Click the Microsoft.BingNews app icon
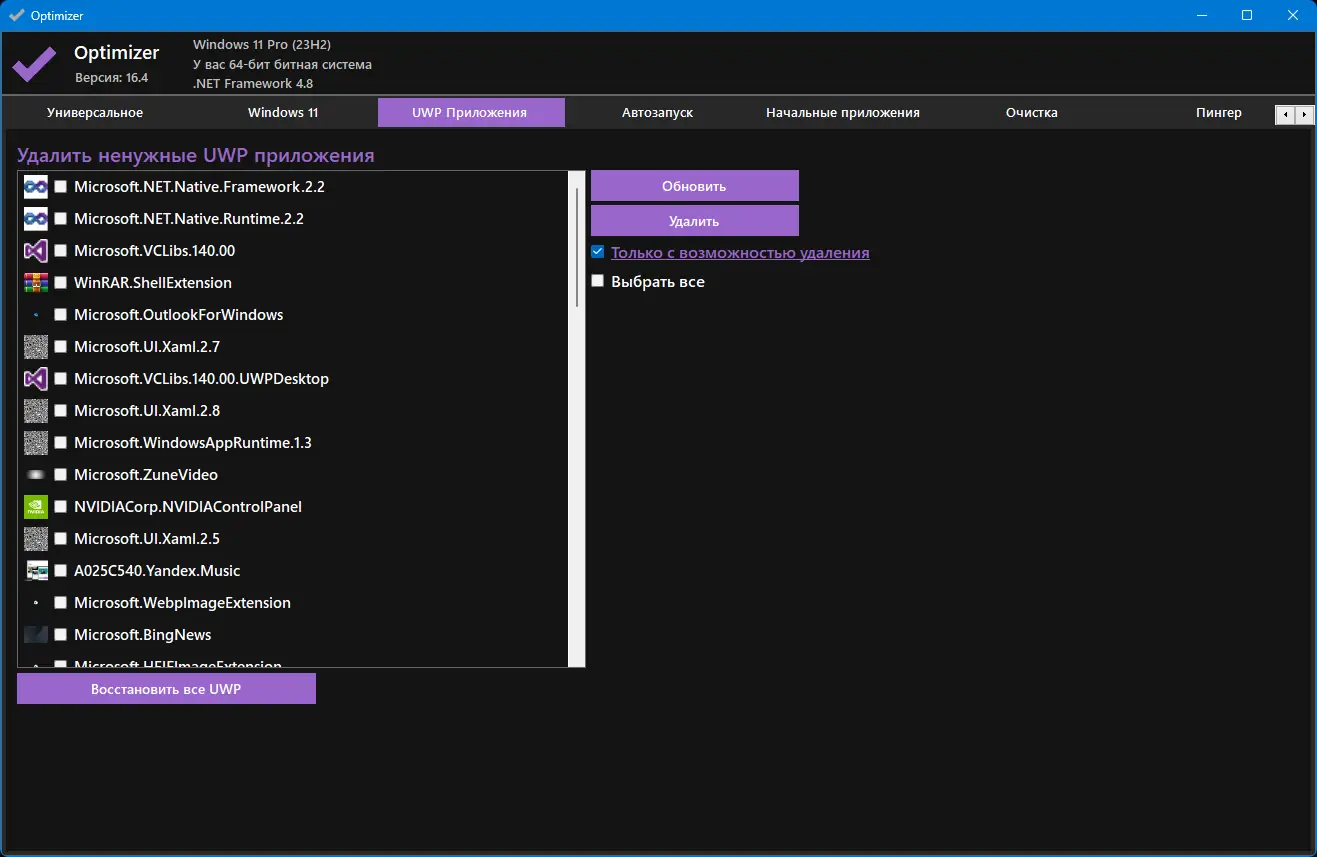Image resolution: width=1317 pixels, height=857 pixels. [36, 634]
